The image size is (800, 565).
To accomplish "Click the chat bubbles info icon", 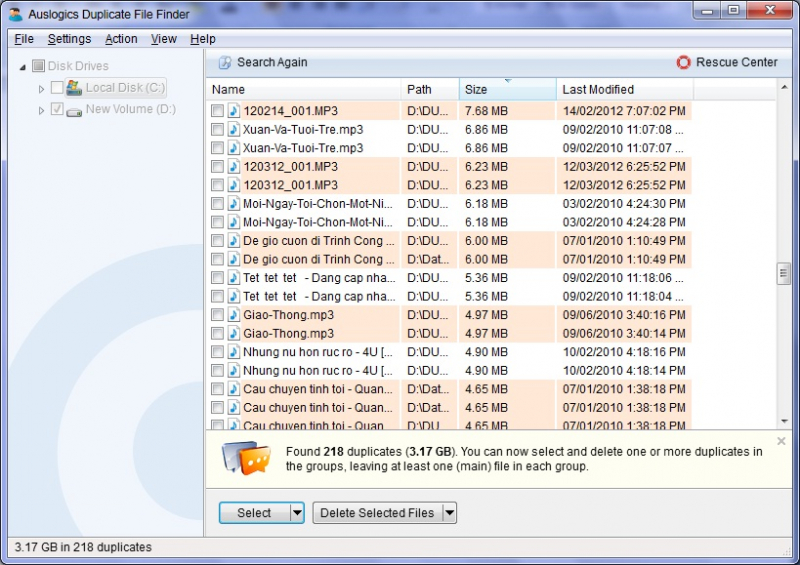I will (x=246, y=457).
